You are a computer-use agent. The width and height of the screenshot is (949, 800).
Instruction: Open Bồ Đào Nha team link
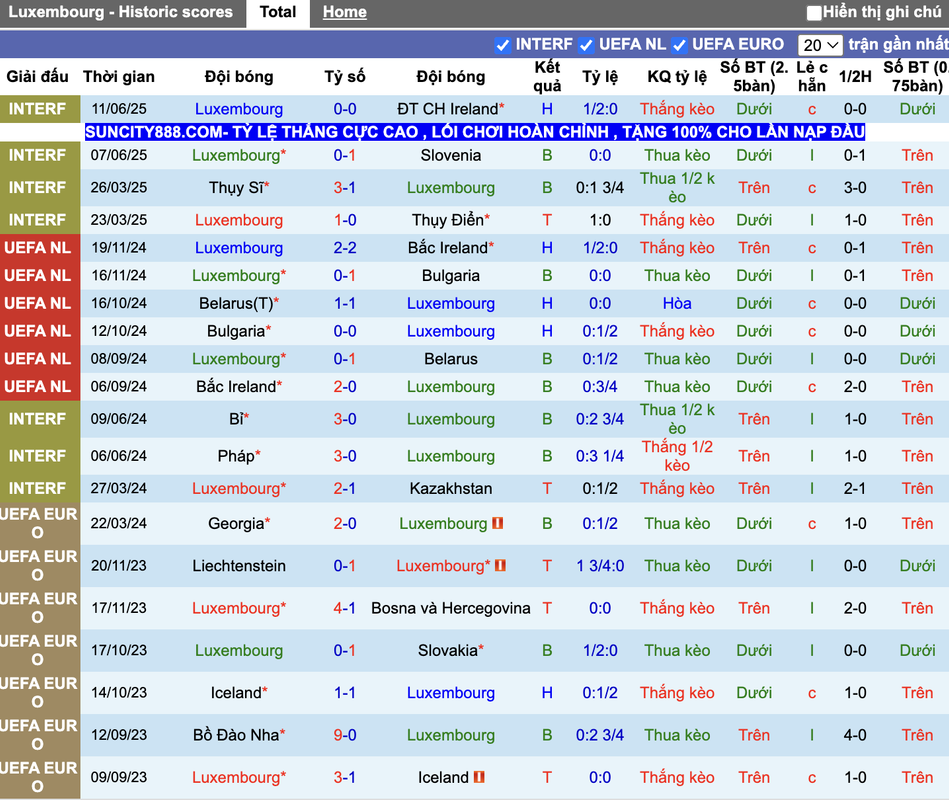click(x=238, y=735)
